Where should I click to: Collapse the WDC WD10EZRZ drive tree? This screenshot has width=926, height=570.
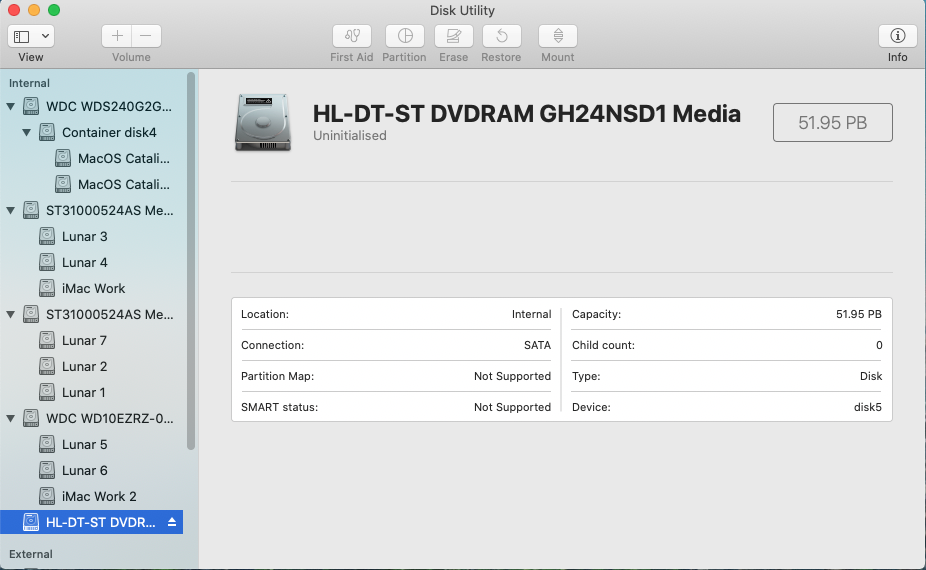[11, 418]
